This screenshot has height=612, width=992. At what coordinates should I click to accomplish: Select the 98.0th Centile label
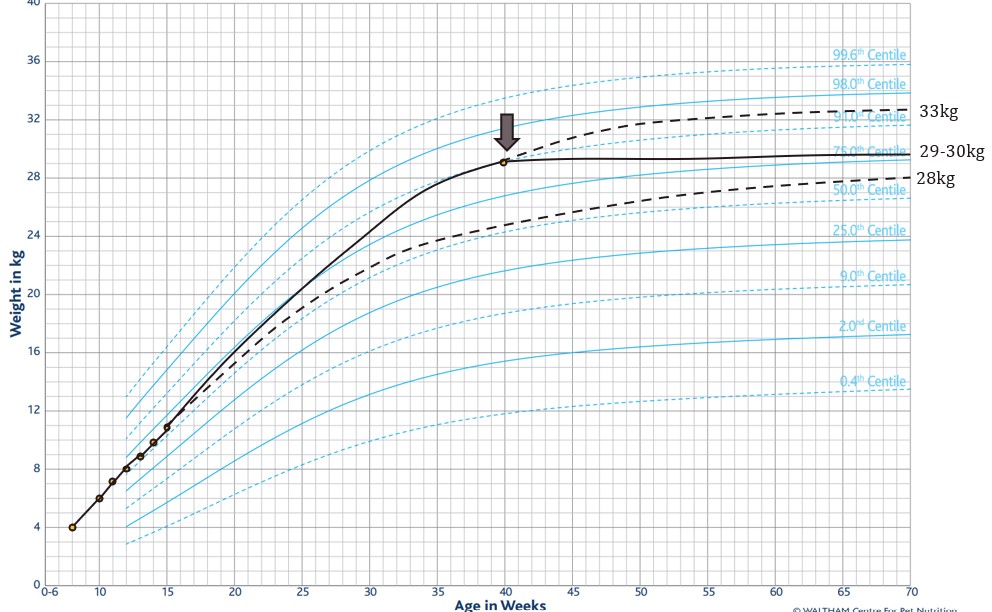869,84
